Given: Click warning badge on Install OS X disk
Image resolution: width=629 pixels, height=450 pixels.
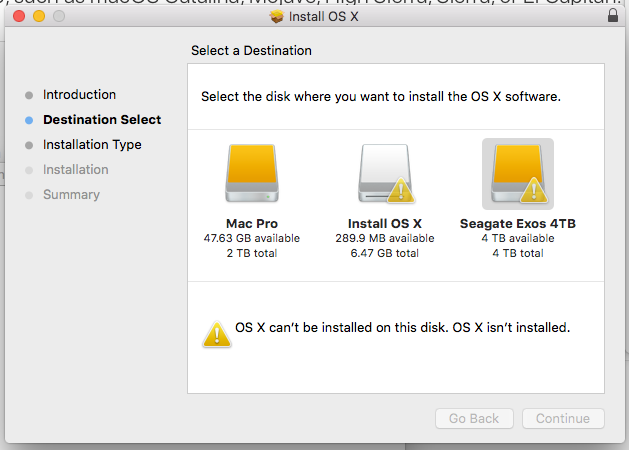Looking at the screenshot, I should pyautogui.click(x=401, y=190).
